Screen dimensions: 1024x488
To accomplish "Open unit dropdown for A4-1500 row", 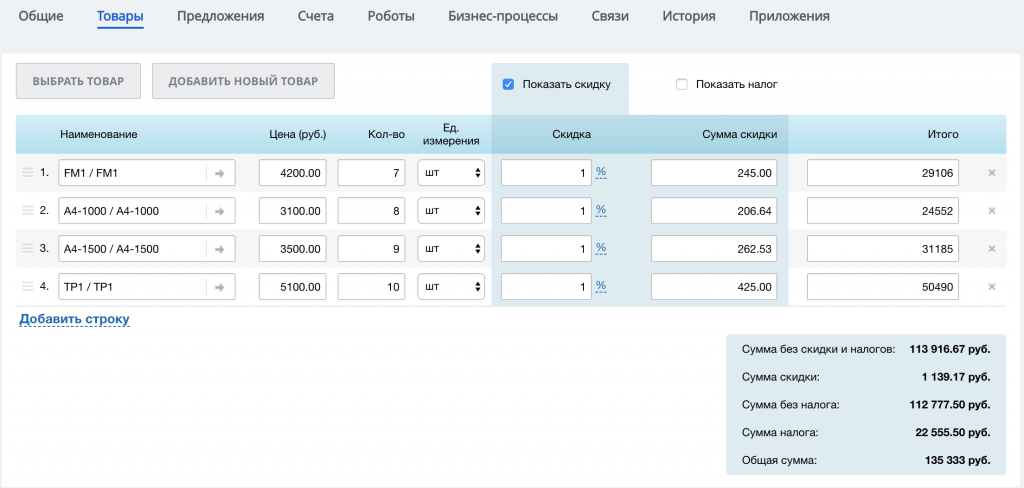I will (x=450, y=249).
